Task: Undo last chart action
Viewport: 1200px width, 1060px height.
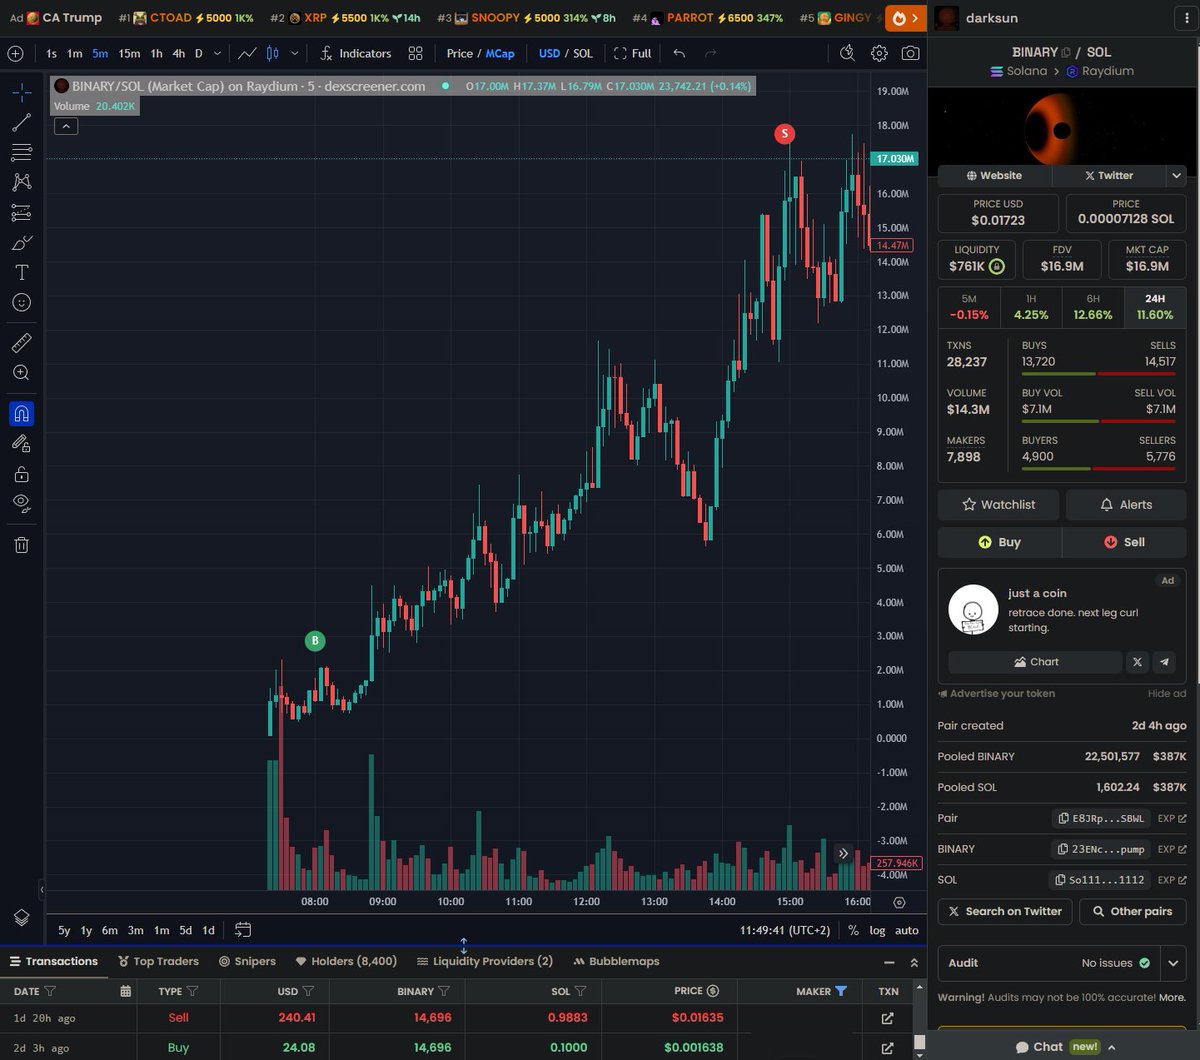Action: (x=680, y=53)
